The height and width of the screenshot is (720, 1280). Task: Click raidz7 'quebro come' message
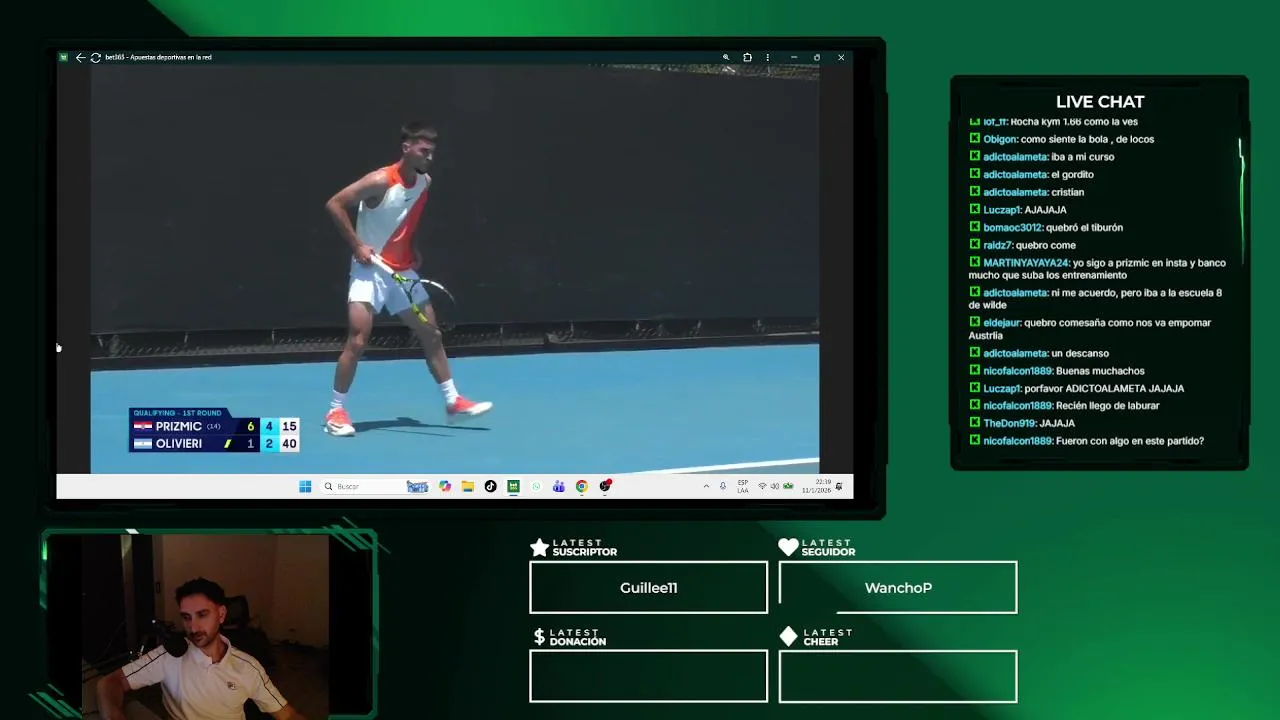pyautogui.click(x=1022, y=245)
